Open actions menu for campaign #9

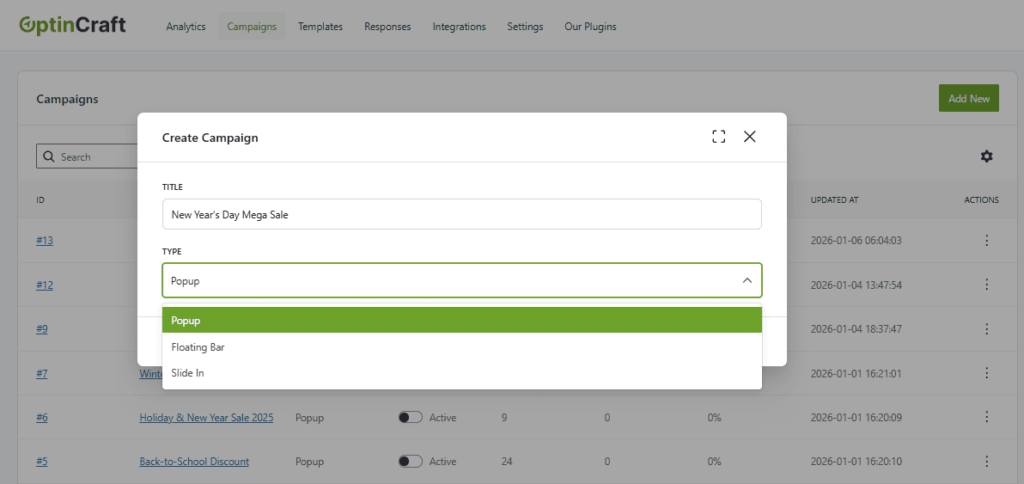(987, 329)
